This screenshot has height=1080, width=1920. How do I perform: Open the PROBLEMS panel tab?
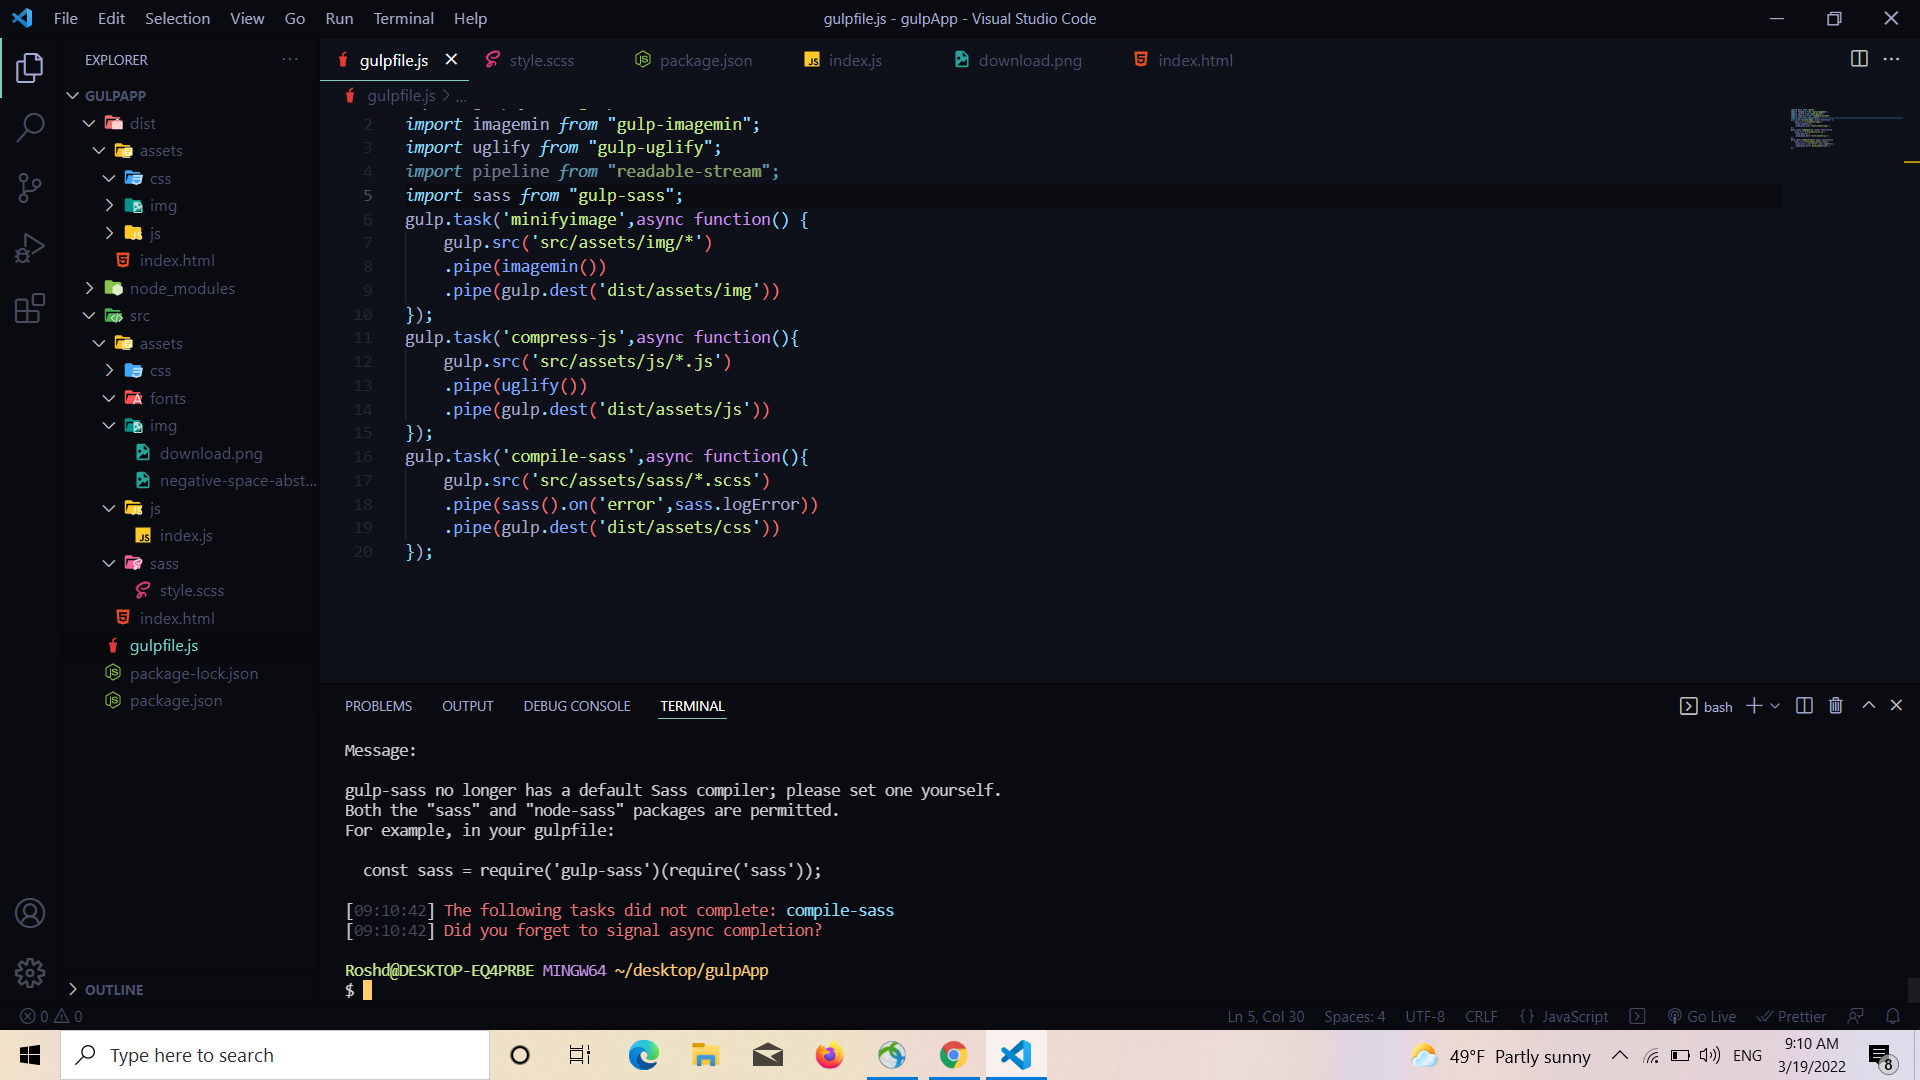point(378,706)
